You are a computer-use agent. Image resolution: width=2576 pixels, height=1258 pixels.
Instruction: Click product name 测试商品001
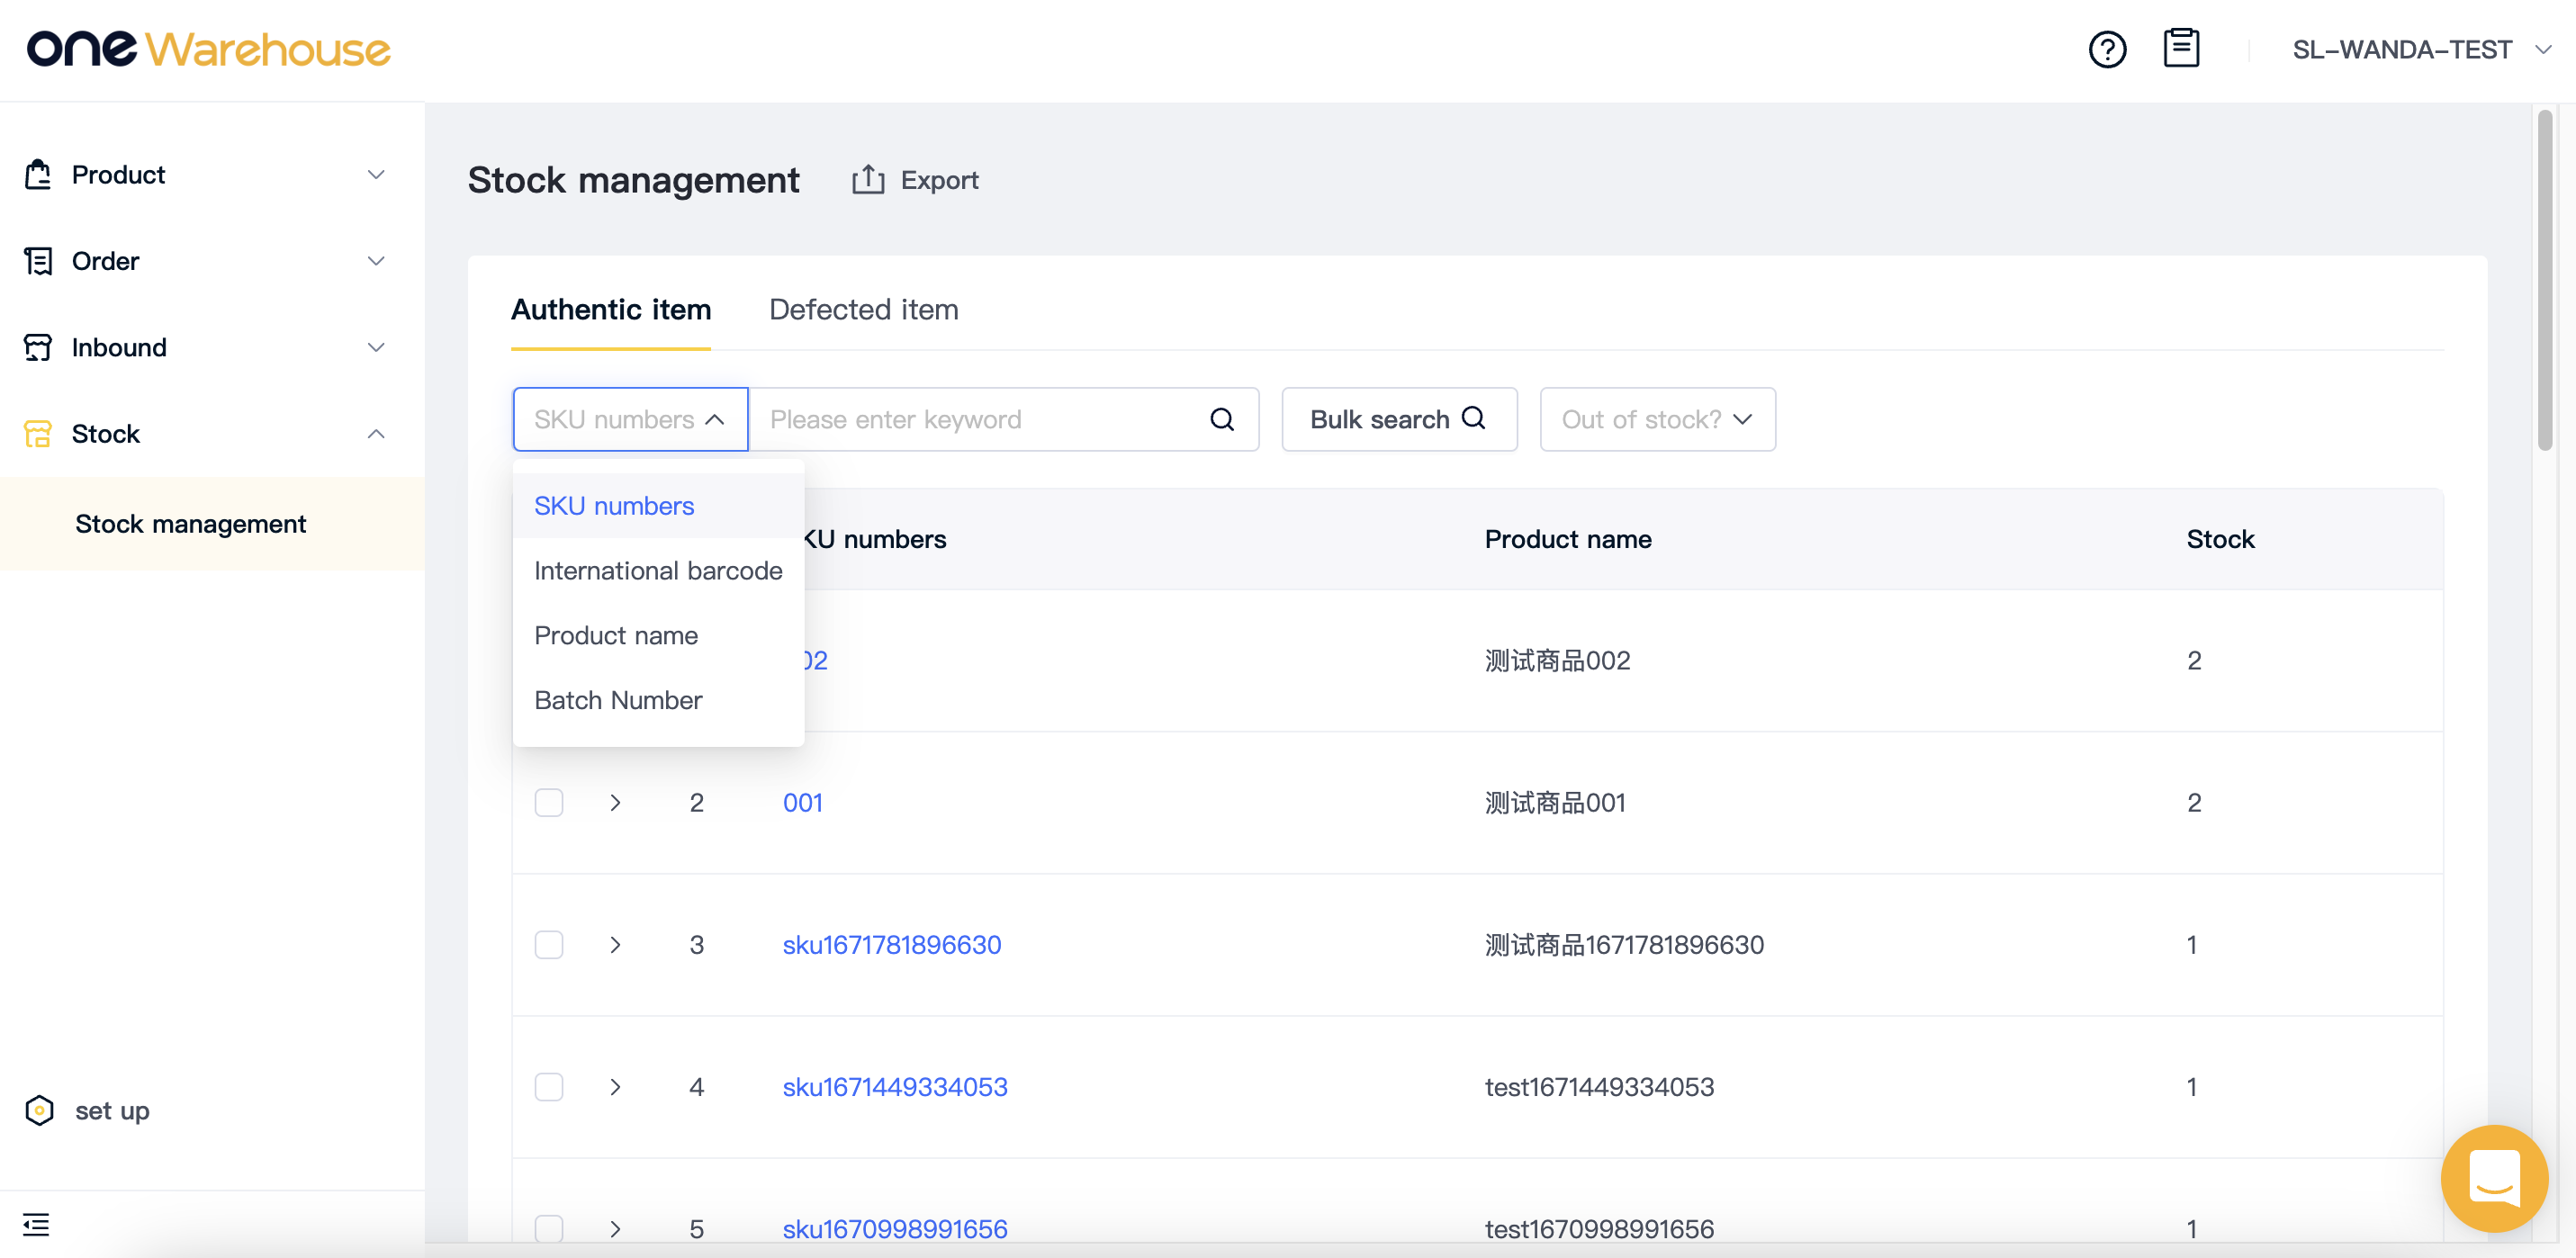point(1554,802)
